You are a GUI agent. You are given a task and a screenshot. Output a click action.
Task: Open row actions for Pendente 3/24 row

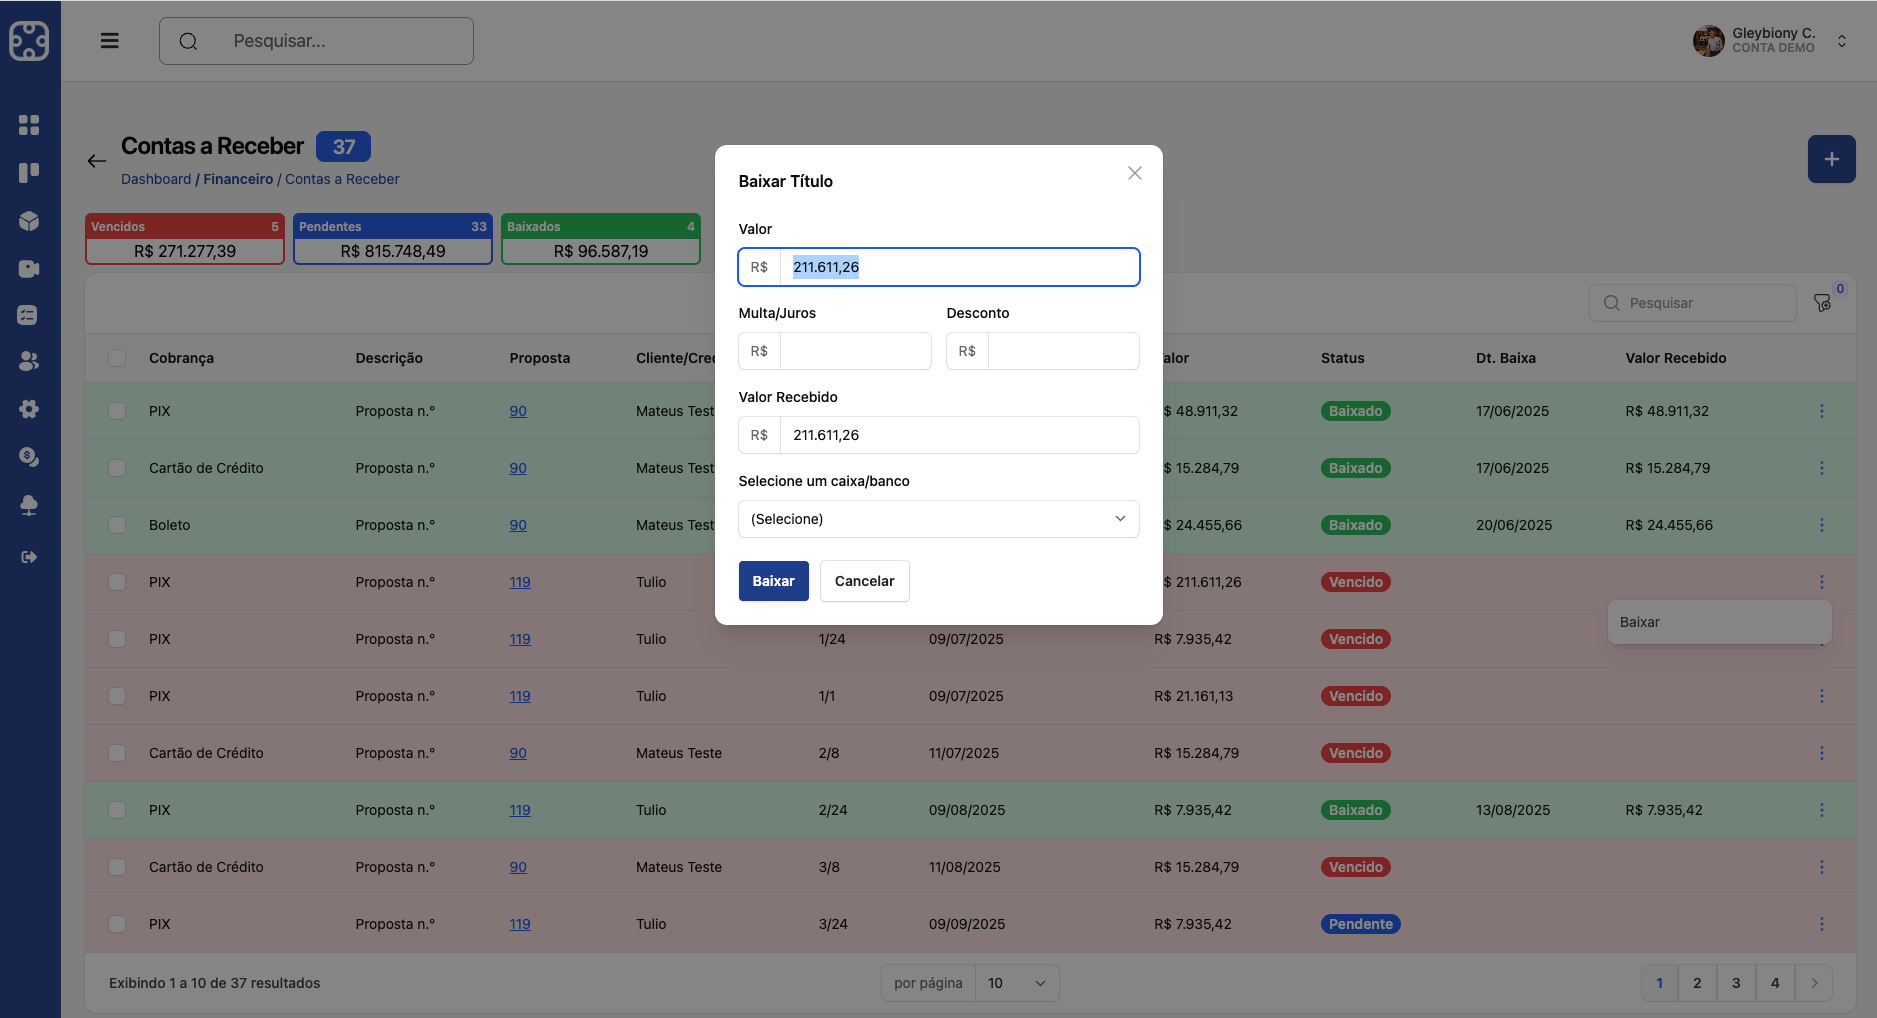(1821, 924)
